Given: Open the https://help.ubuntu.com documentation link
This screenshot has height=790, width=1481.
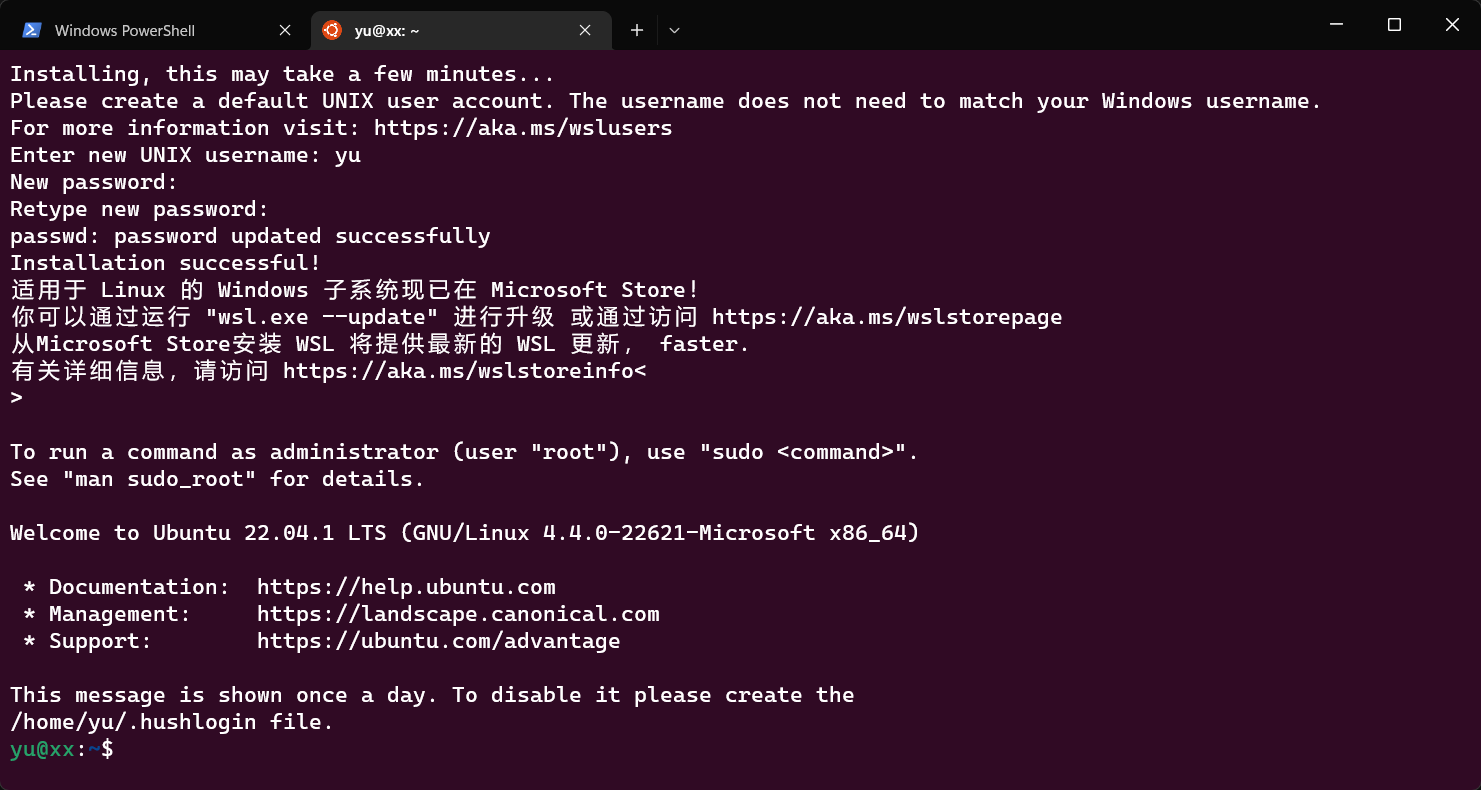Looking at the screenshot, I should (406, 587).
